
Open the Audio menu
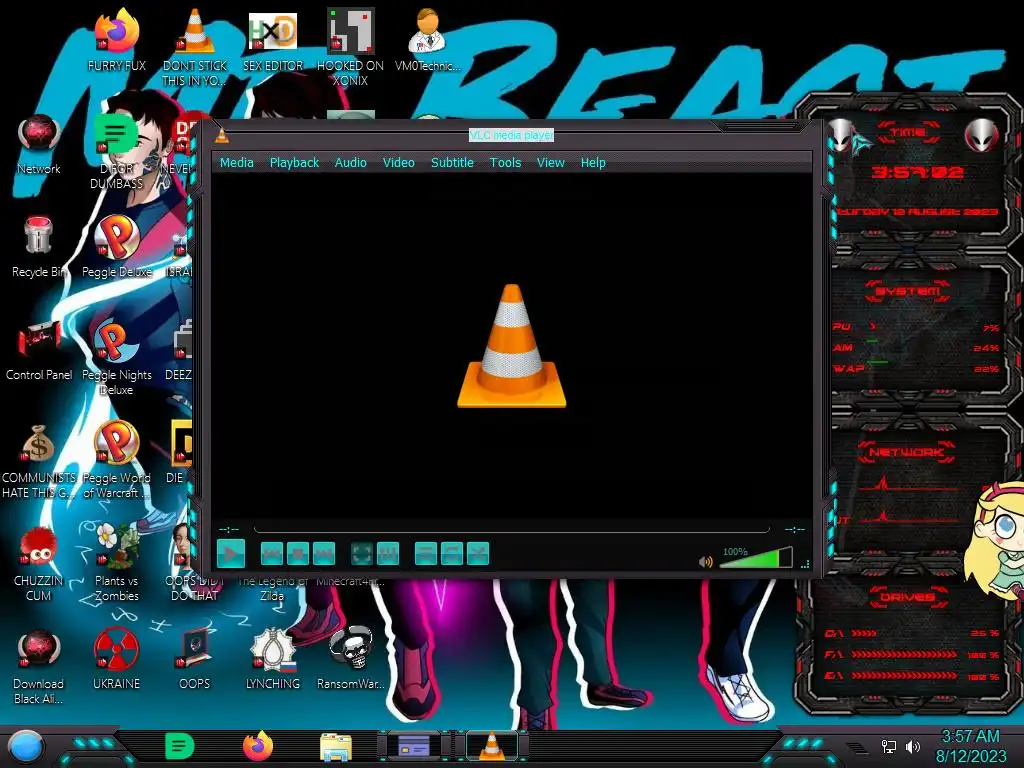tap(351, 163)
